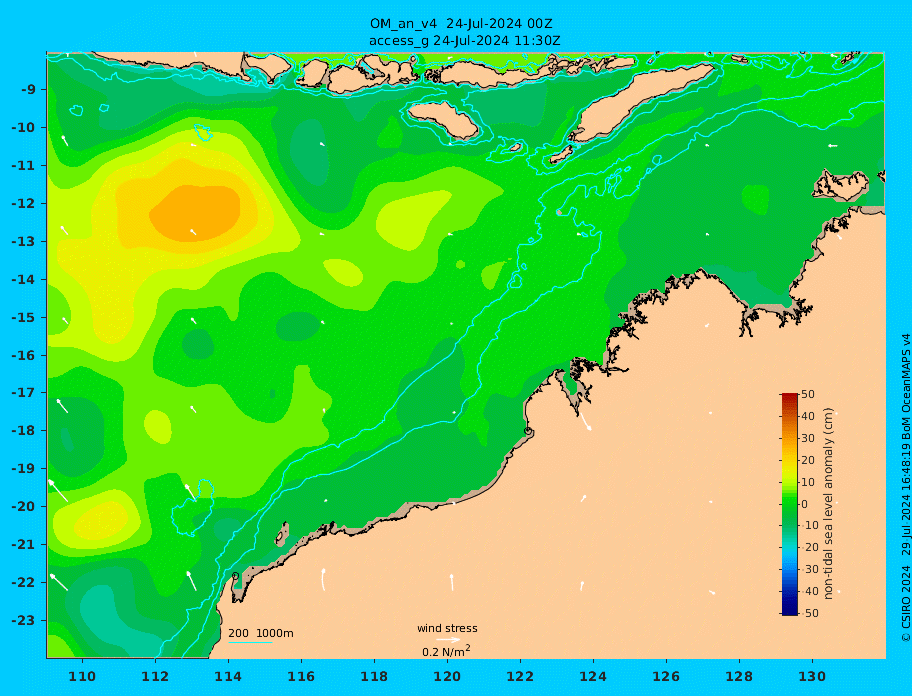This screenshot has width=912, height=696.
Task: Pick the longitude axis label 118
Action: click(x=374, y=676)
